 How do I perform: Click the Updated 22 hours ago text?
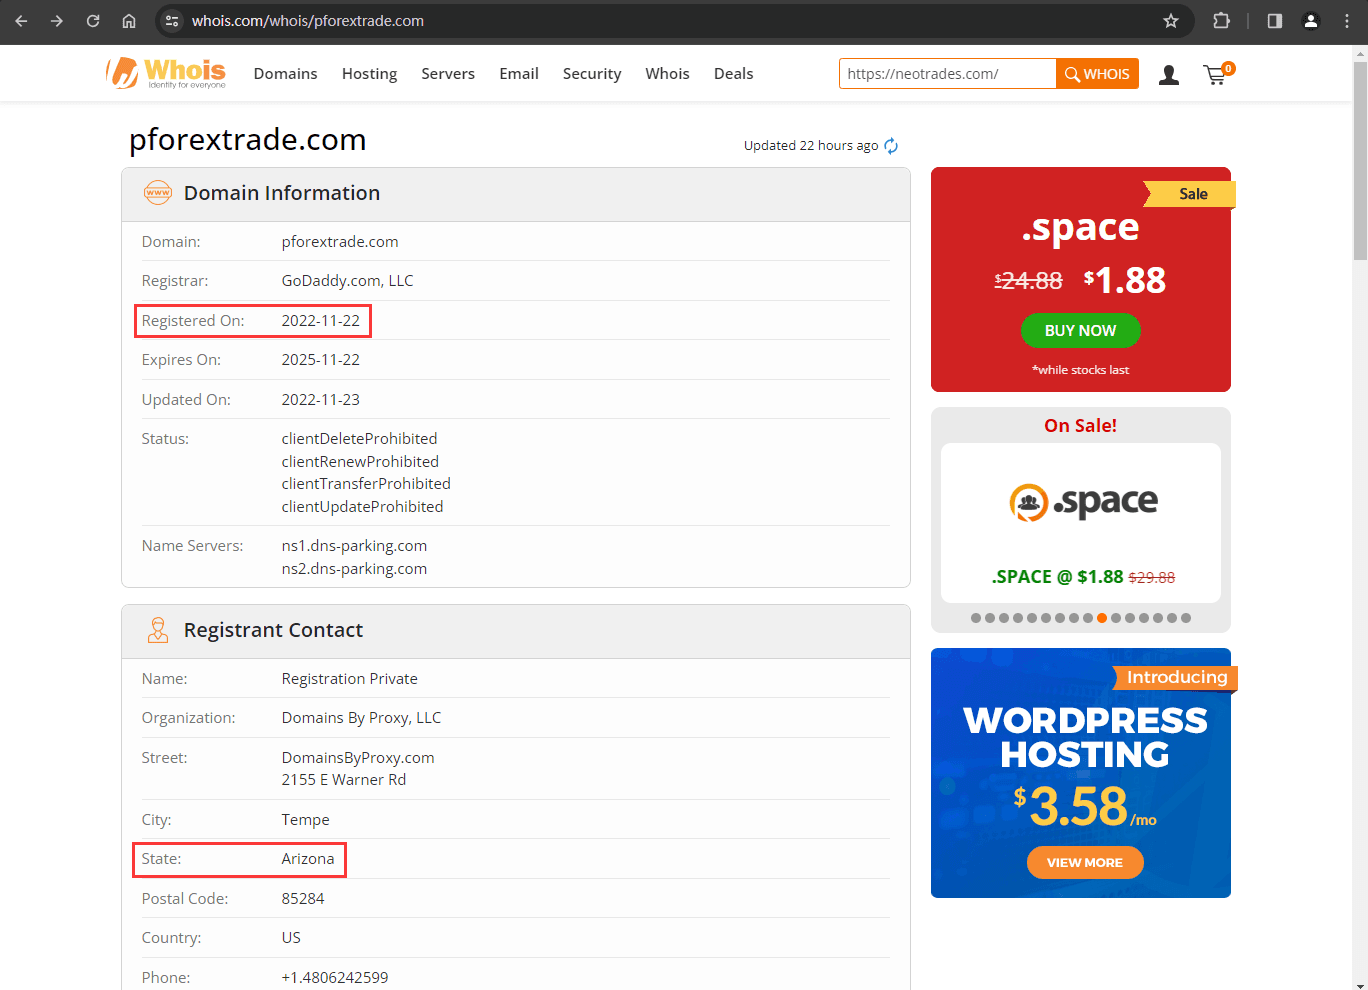pyautogui.click(x=811, y=146)
